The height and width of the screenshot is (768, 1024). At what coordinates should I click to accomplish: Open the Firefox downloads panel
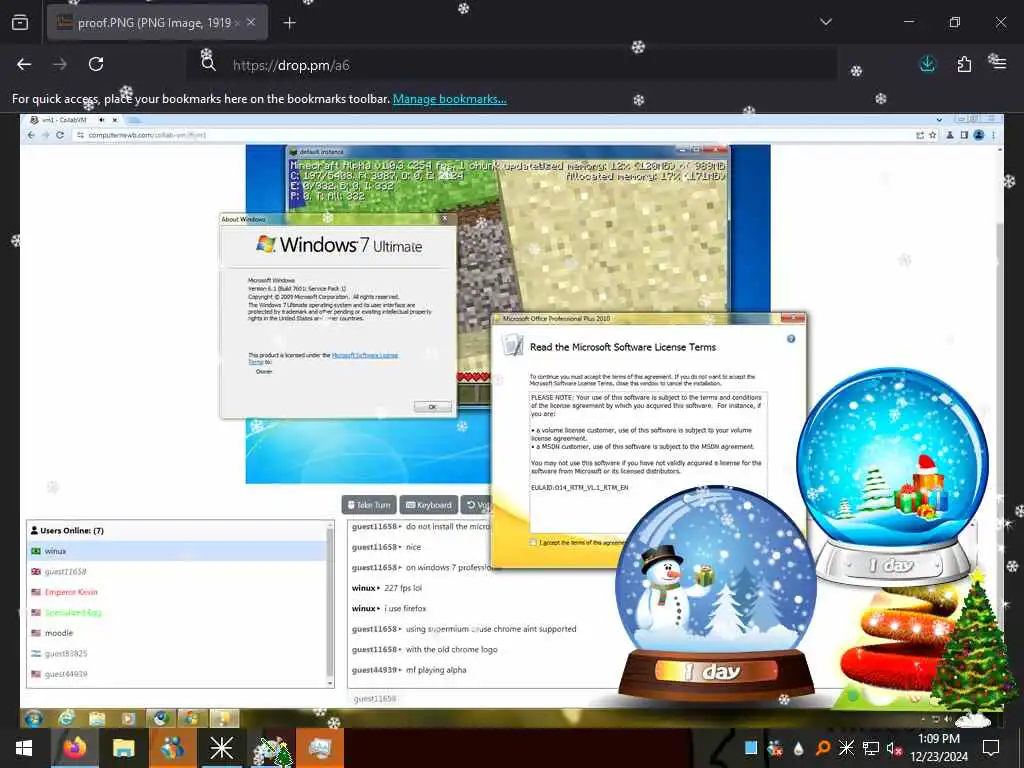(927, 64)
